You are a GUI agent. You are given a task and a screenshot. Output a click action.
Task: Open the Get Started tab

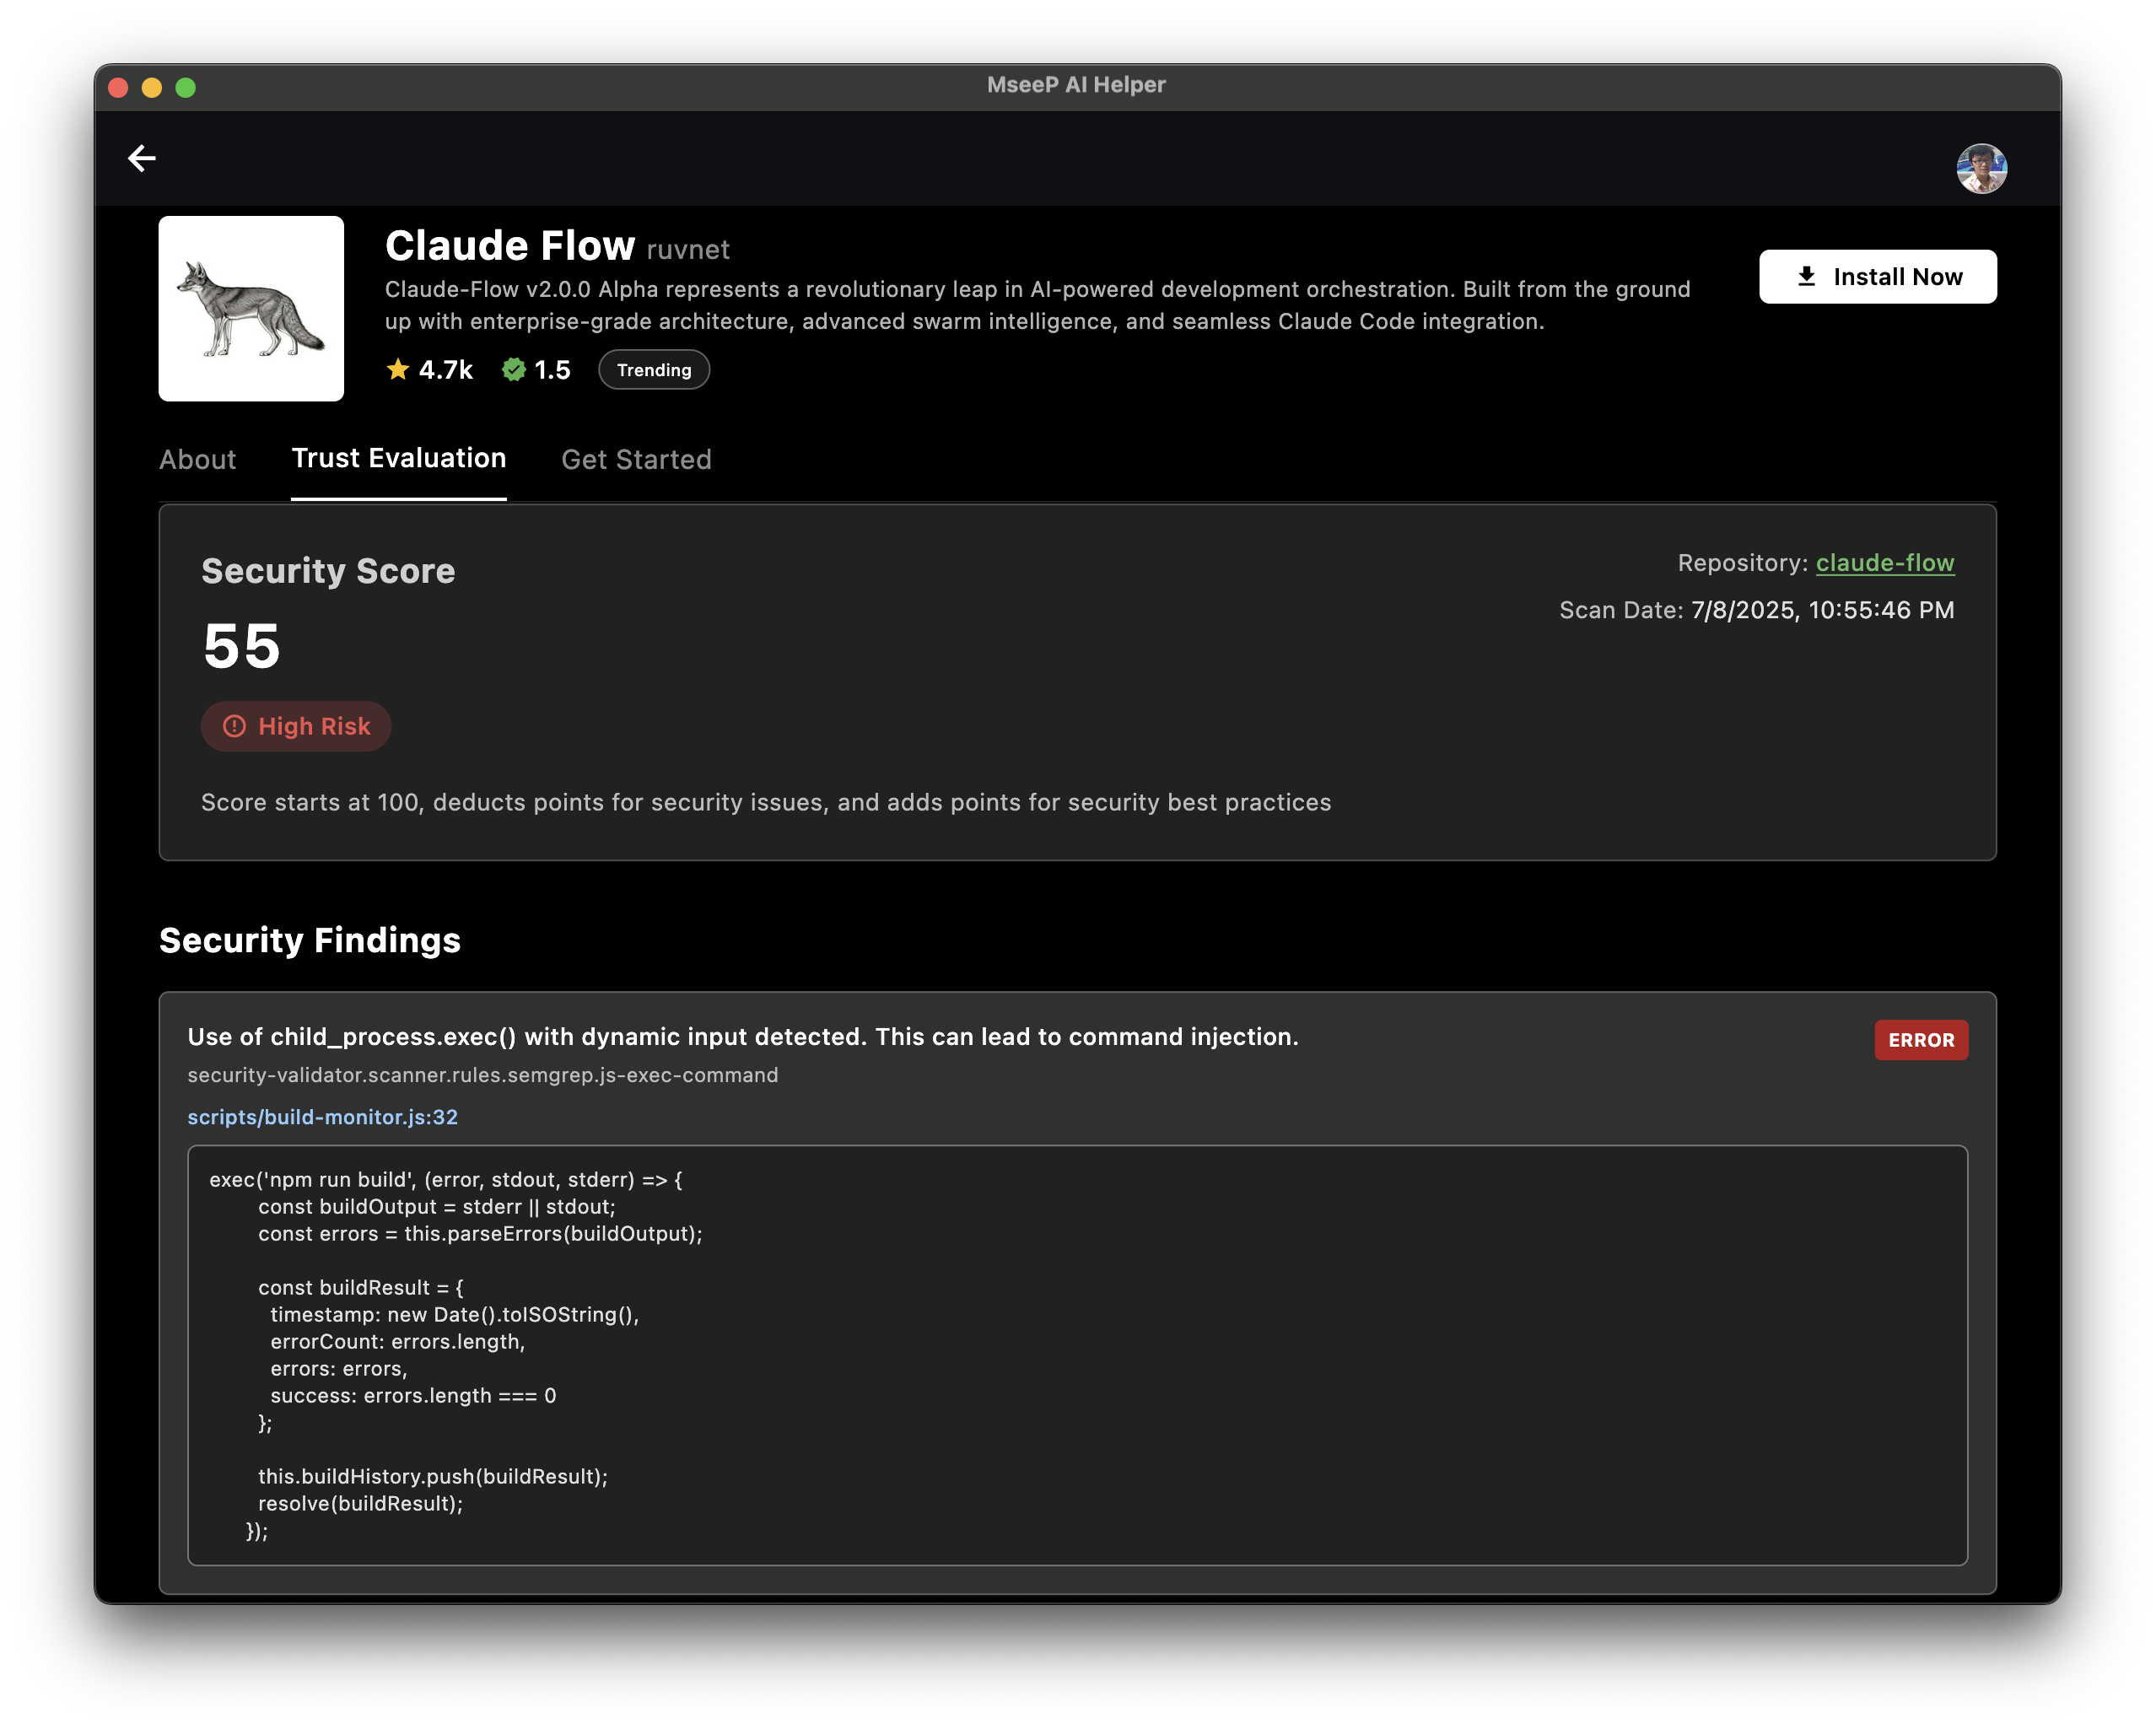pyautogui.click(x=636, y=459)
